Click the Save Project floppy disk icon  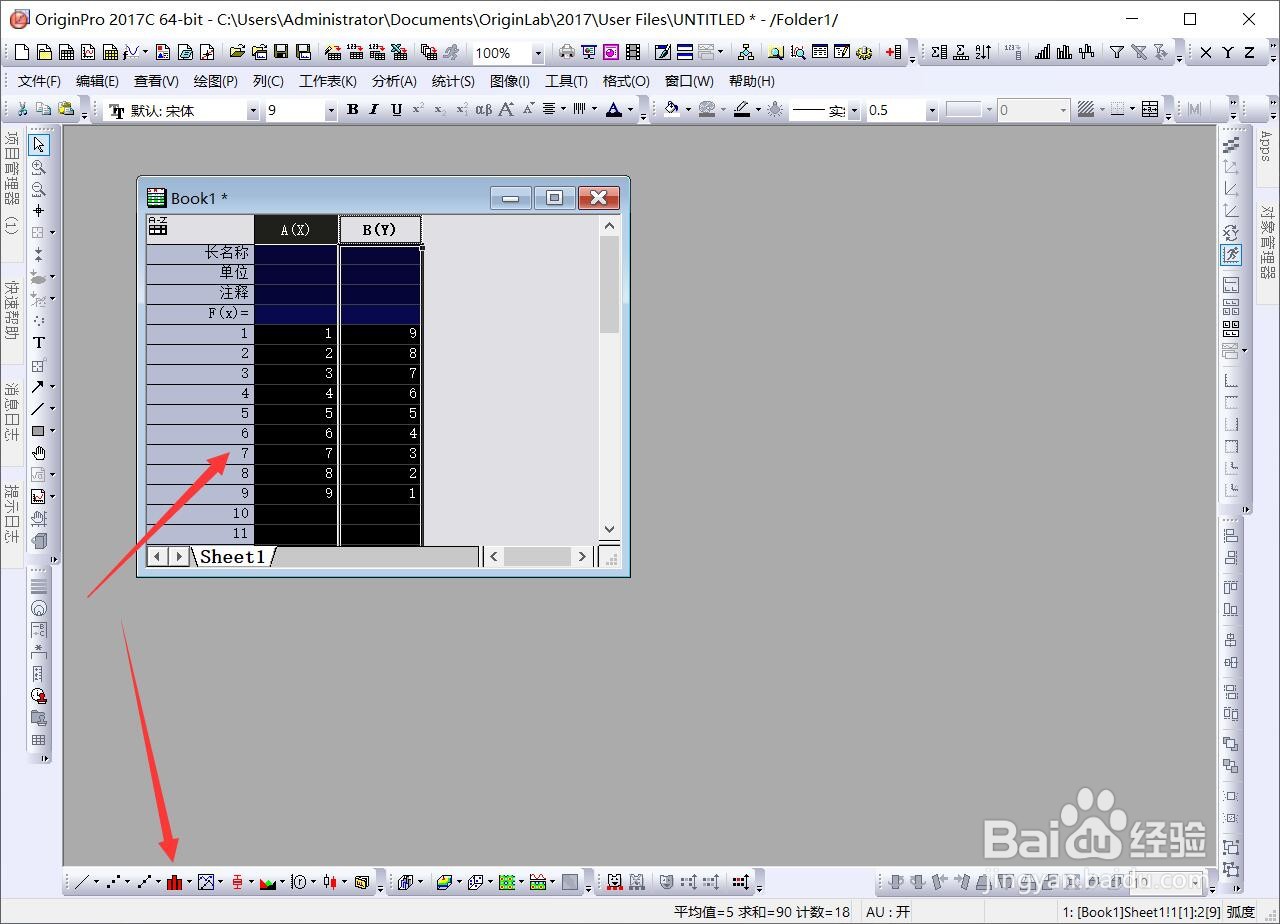coord(281,52)
